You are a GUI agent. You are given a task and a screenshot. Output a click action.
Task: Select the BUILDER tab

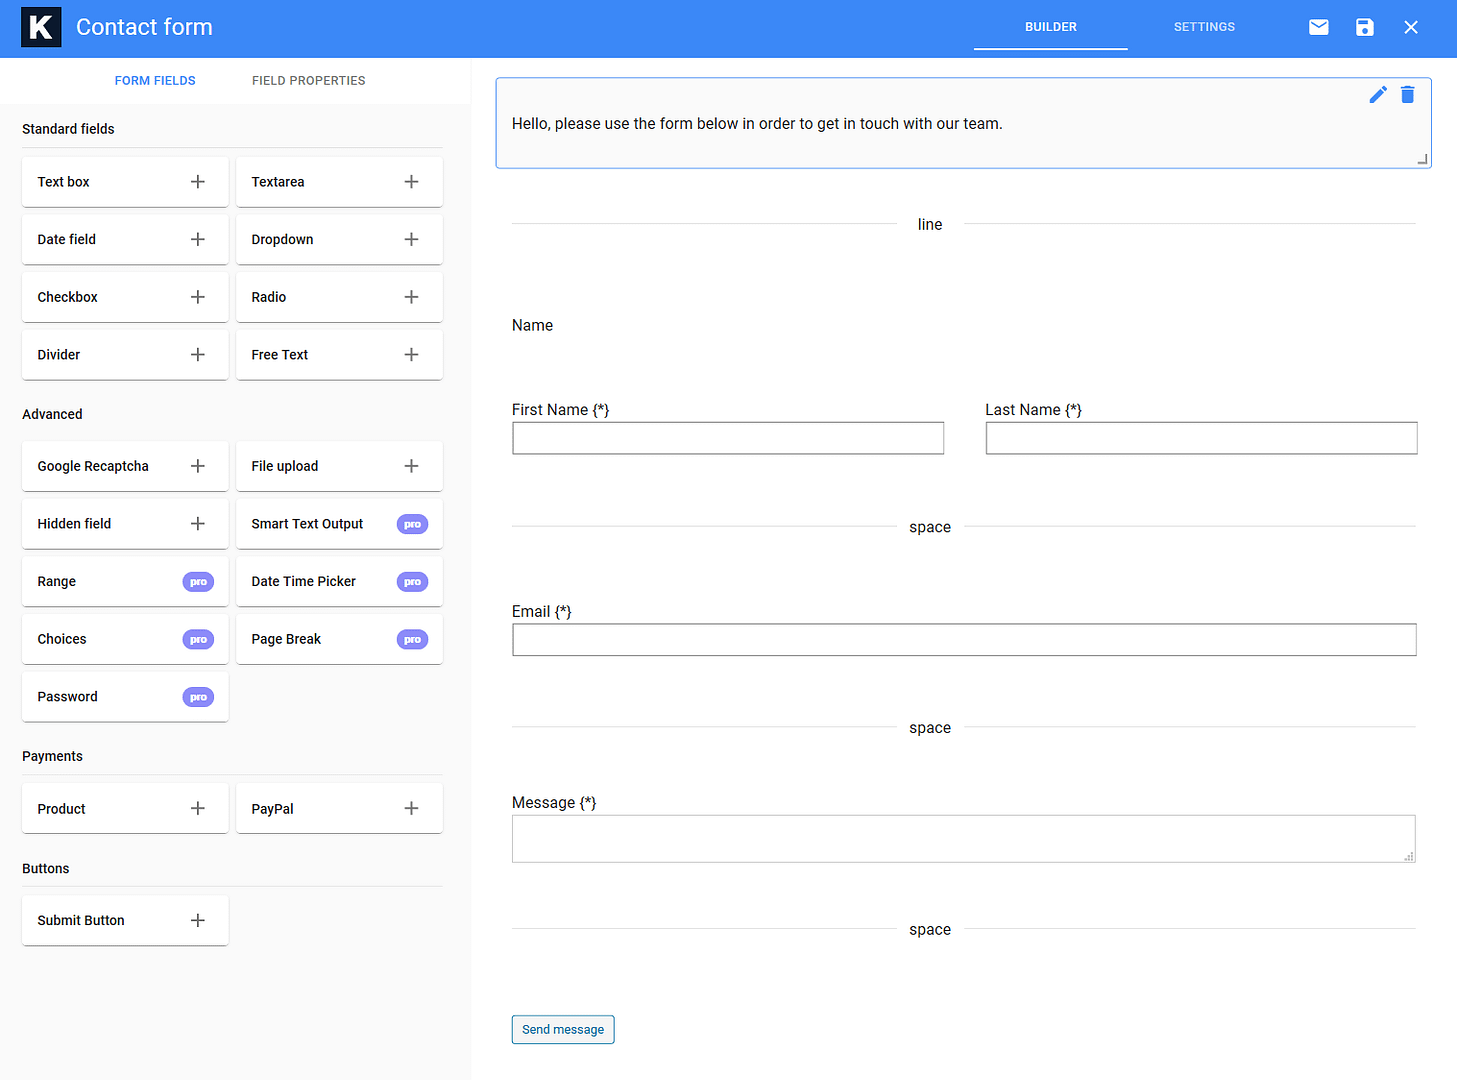[x=1050, y=27]
